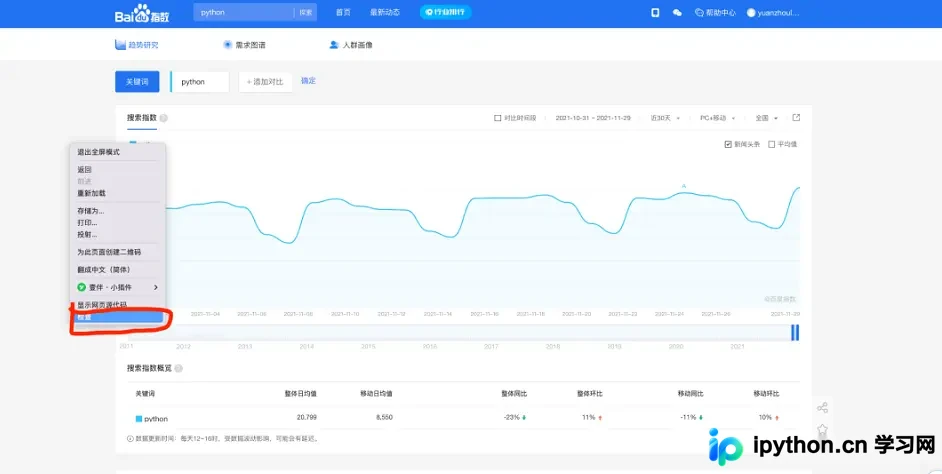Click the 确定 link
Screen dimensions: 942x474
click(x=308, y=81)
